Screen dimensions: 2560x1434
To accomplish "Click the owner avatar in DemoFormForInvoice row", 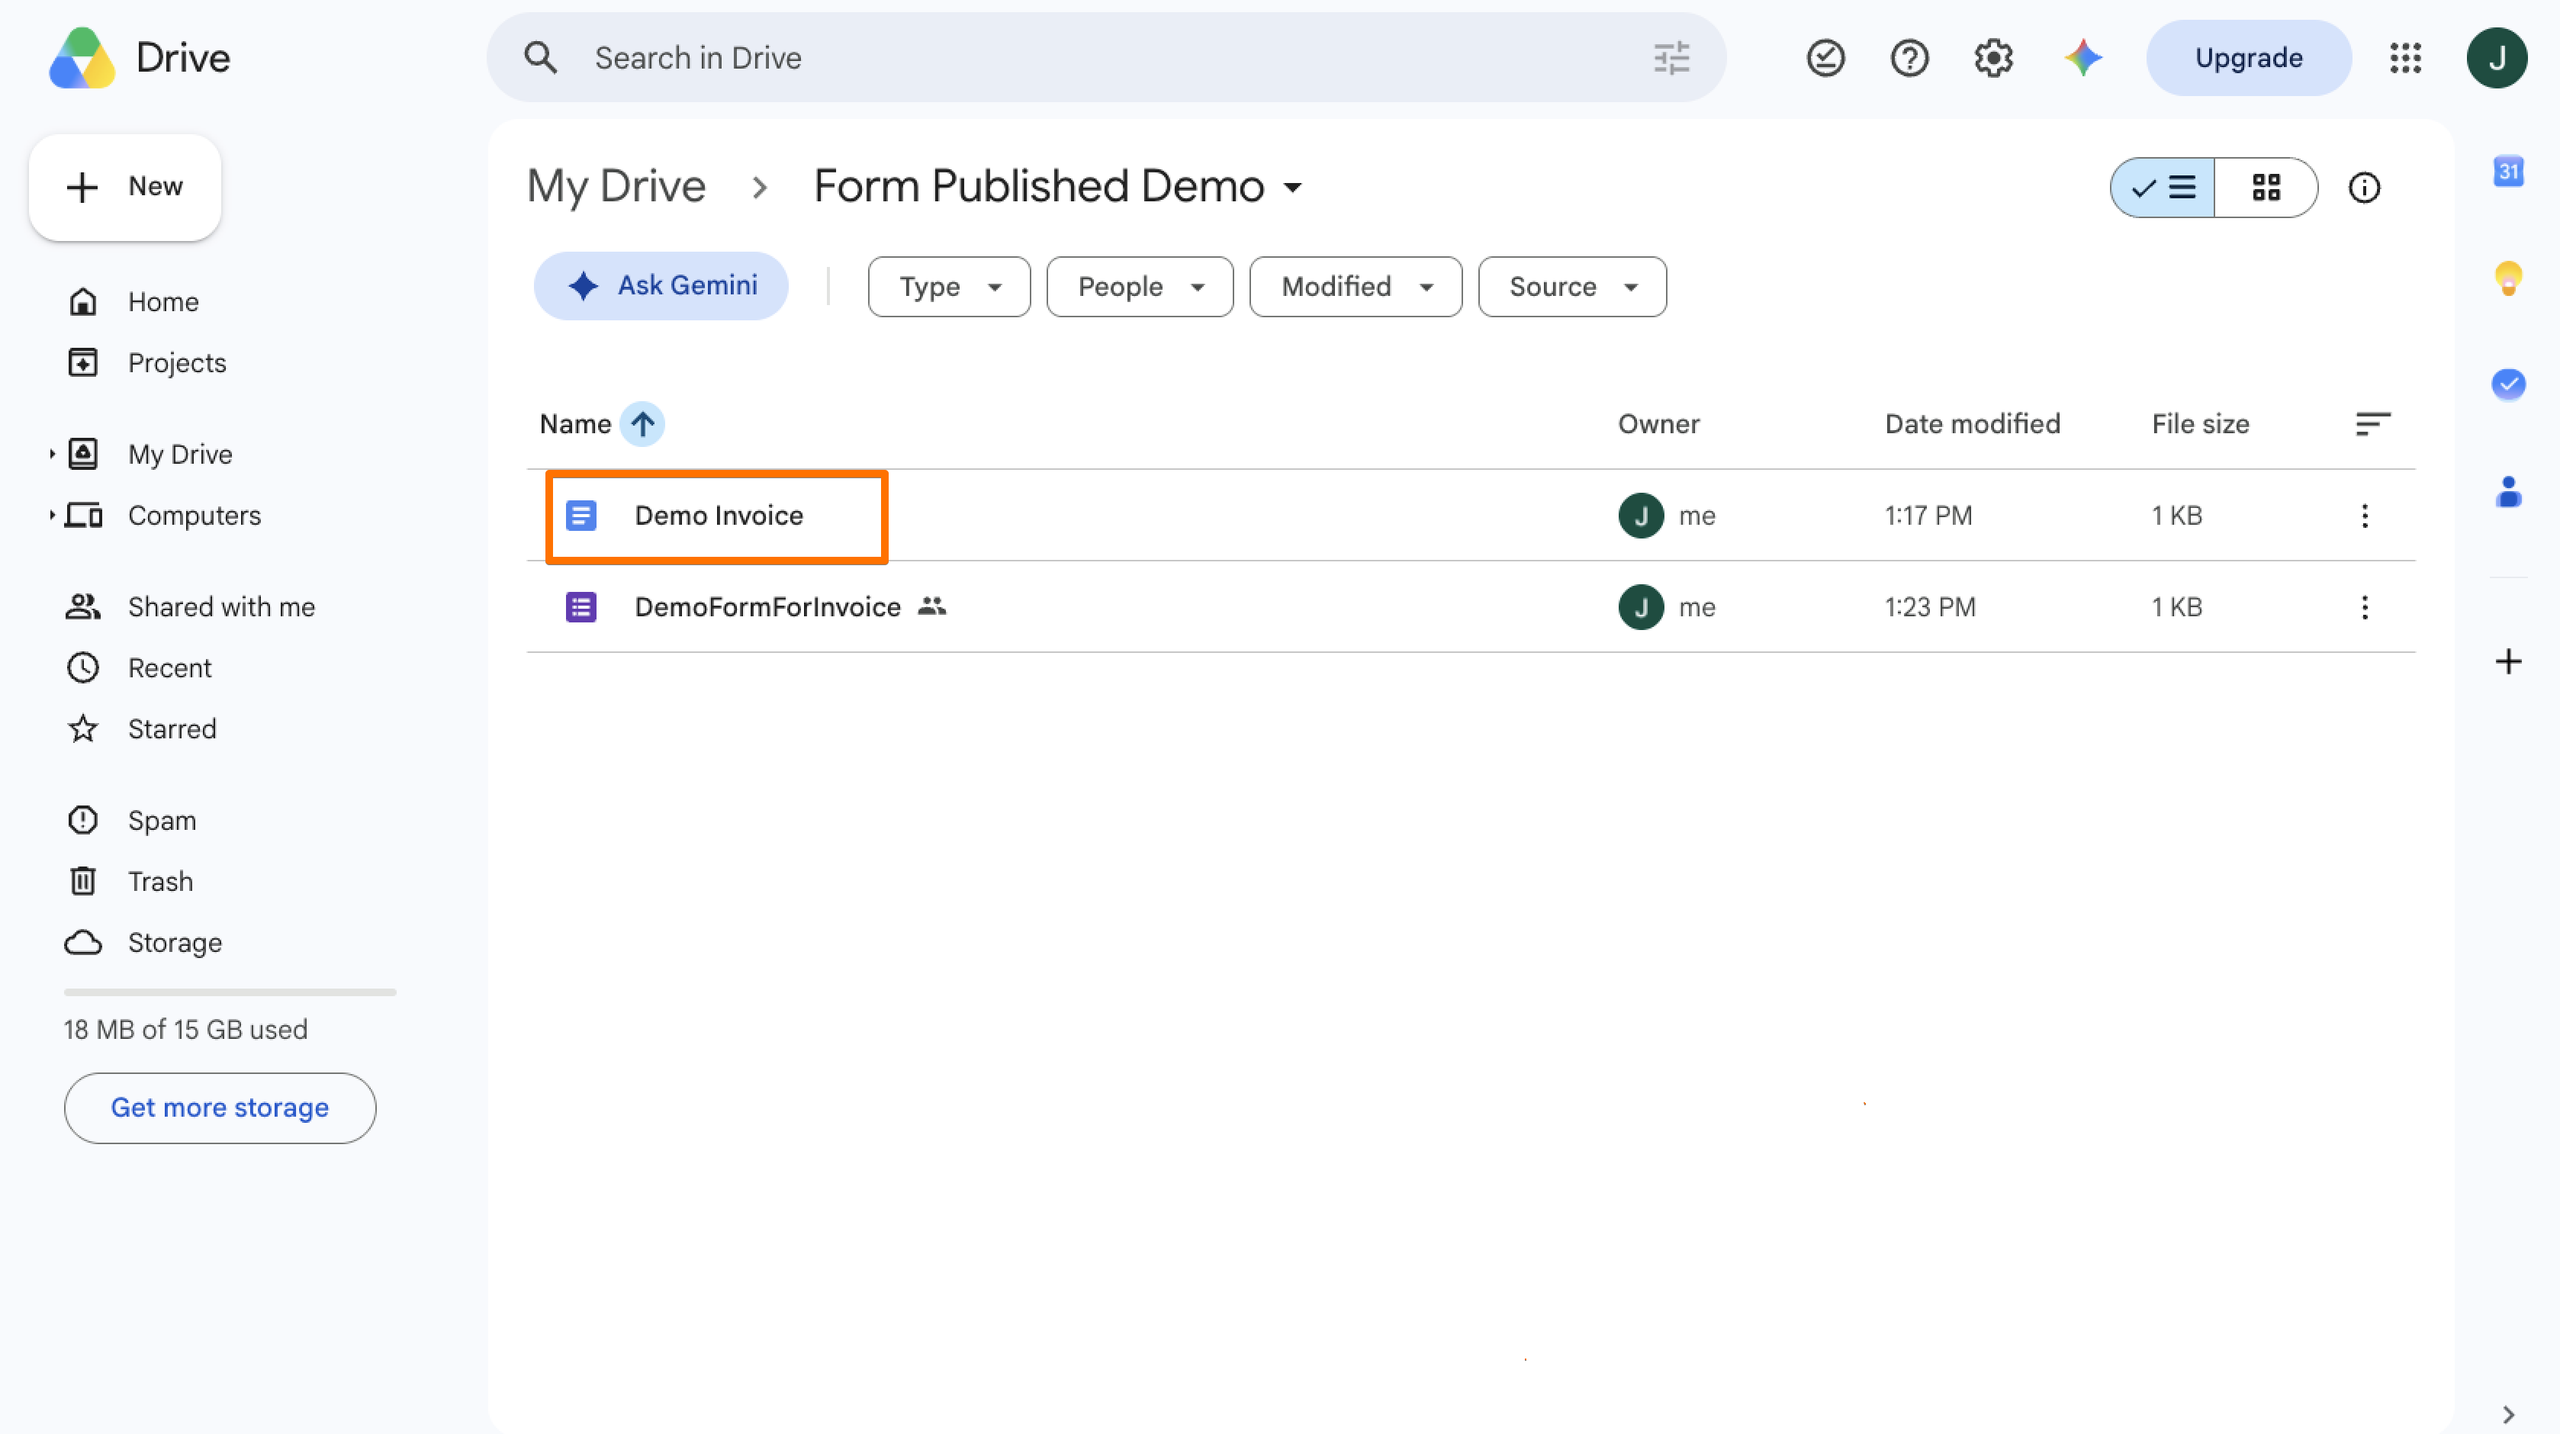I will point(1641,607).
